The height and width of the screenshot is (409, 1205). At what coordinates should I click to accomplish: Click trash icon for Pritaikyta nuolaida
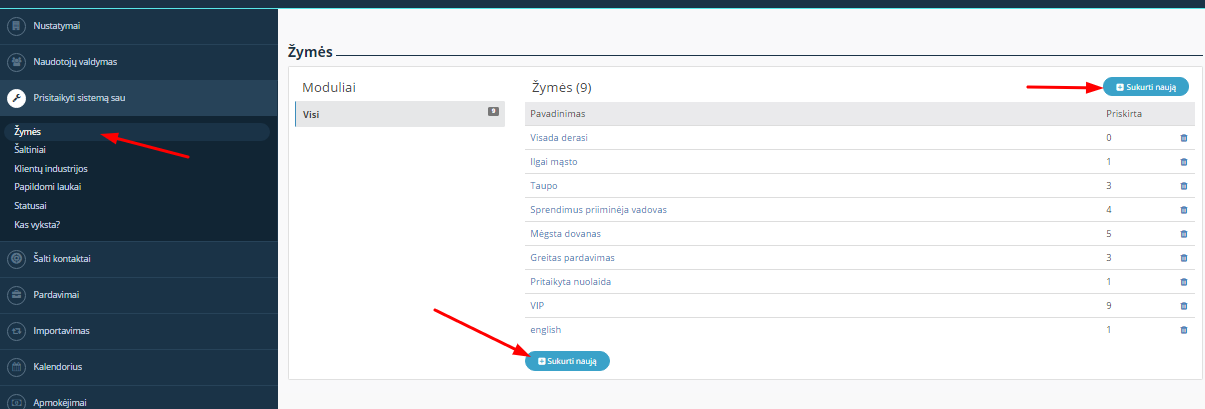[x=1184, y=282]
